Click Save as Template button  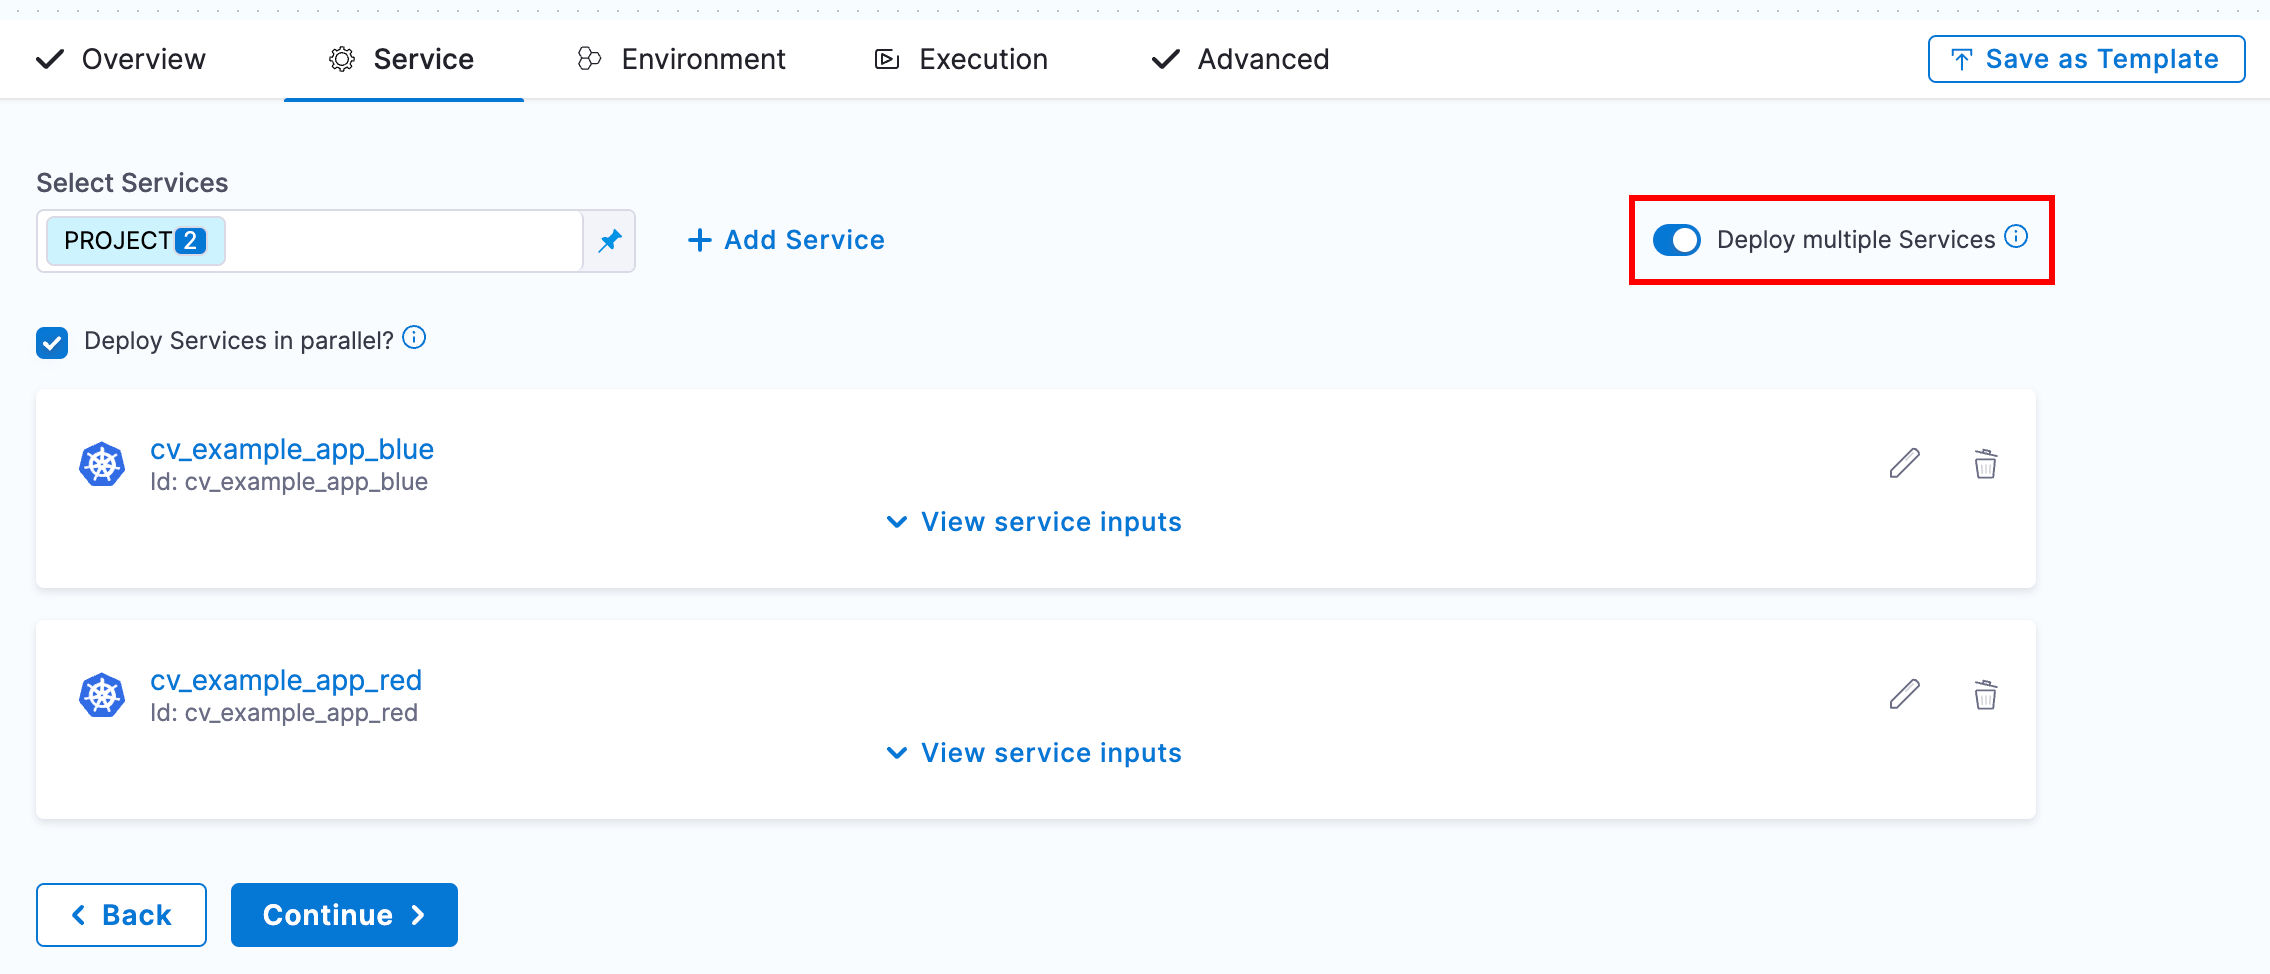point(2086,60)
